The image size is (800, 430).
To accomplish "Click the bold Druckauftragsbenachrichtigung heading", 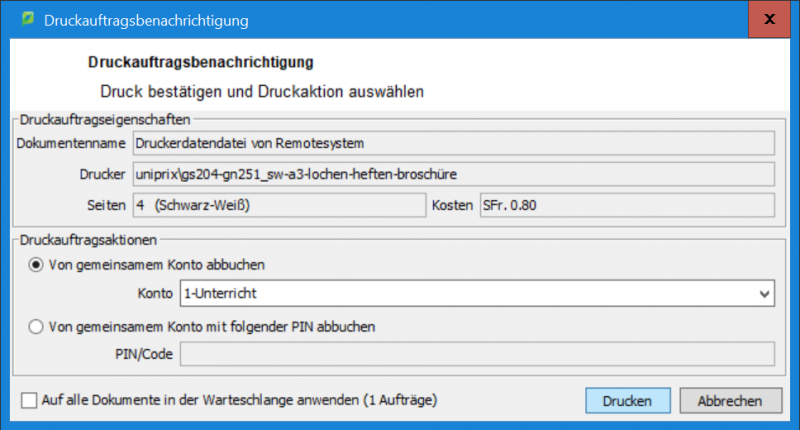I will click(201, 63).
